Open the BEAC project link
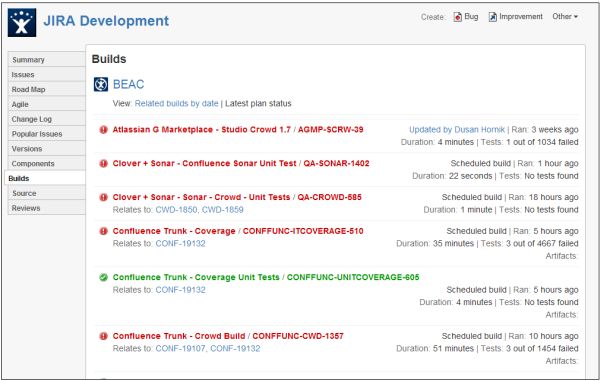 129,84
